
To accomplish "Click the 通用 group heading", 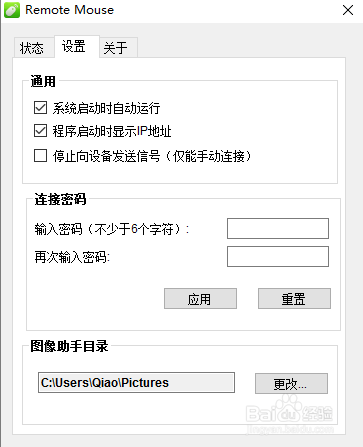I will click(43, 81).
